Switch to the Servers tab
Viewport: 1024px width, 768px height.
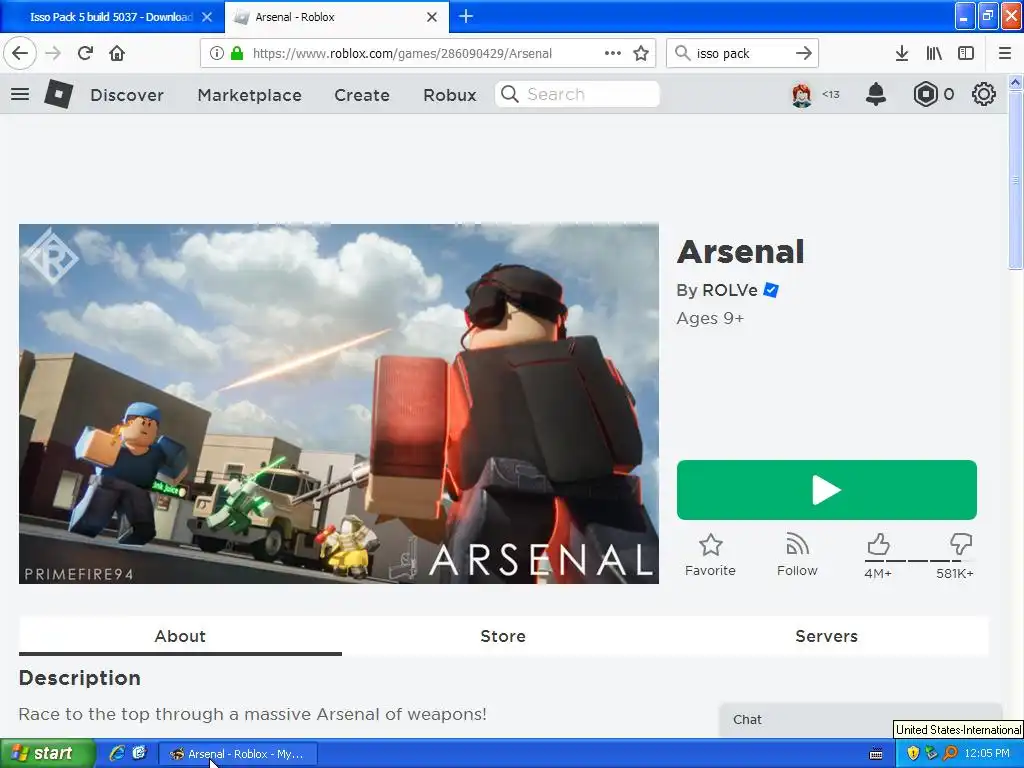[x=826, y=636]
